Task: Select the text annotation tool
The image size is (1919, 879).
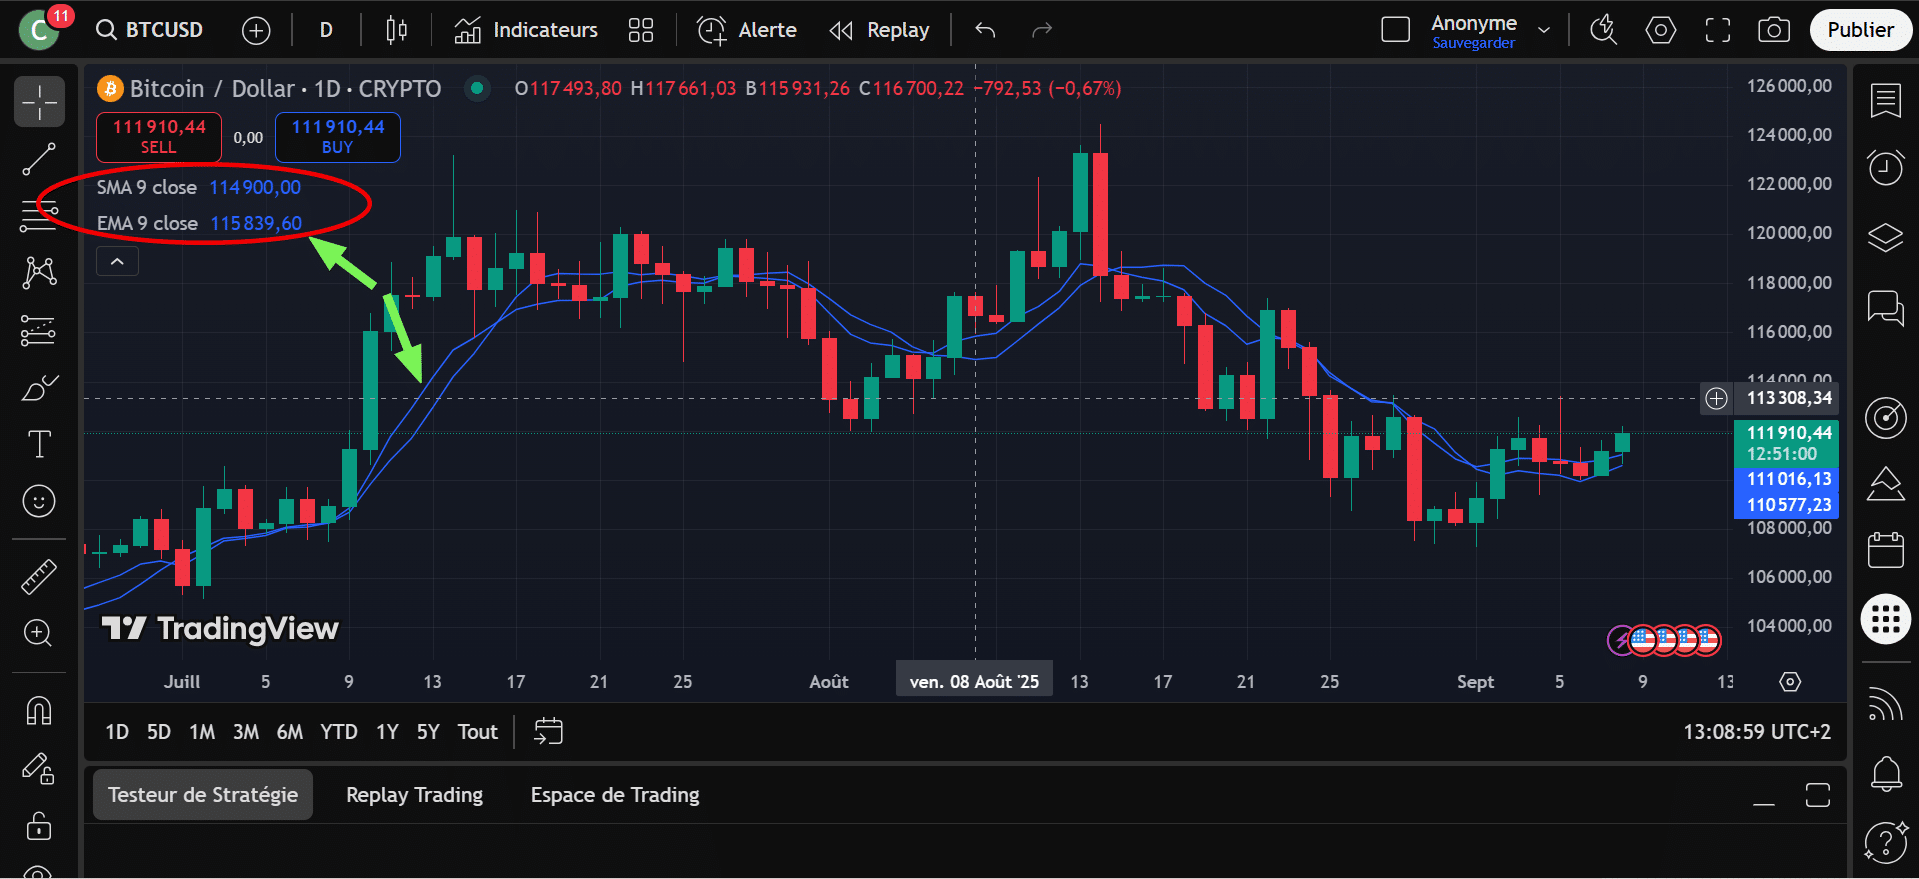Action: point(39,444)
